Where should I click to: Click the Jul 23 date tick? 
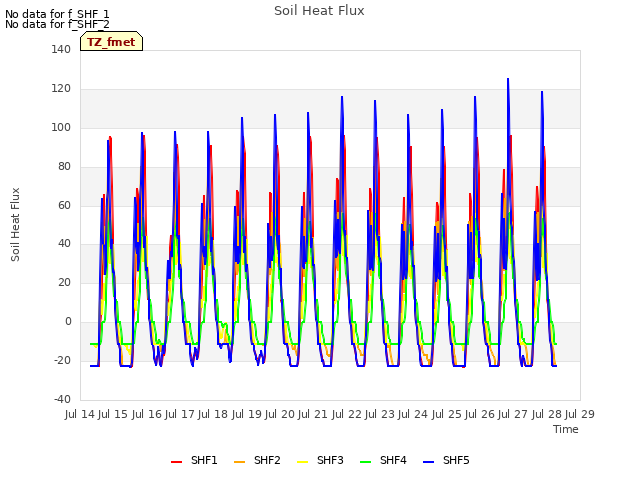coord(380,414)
